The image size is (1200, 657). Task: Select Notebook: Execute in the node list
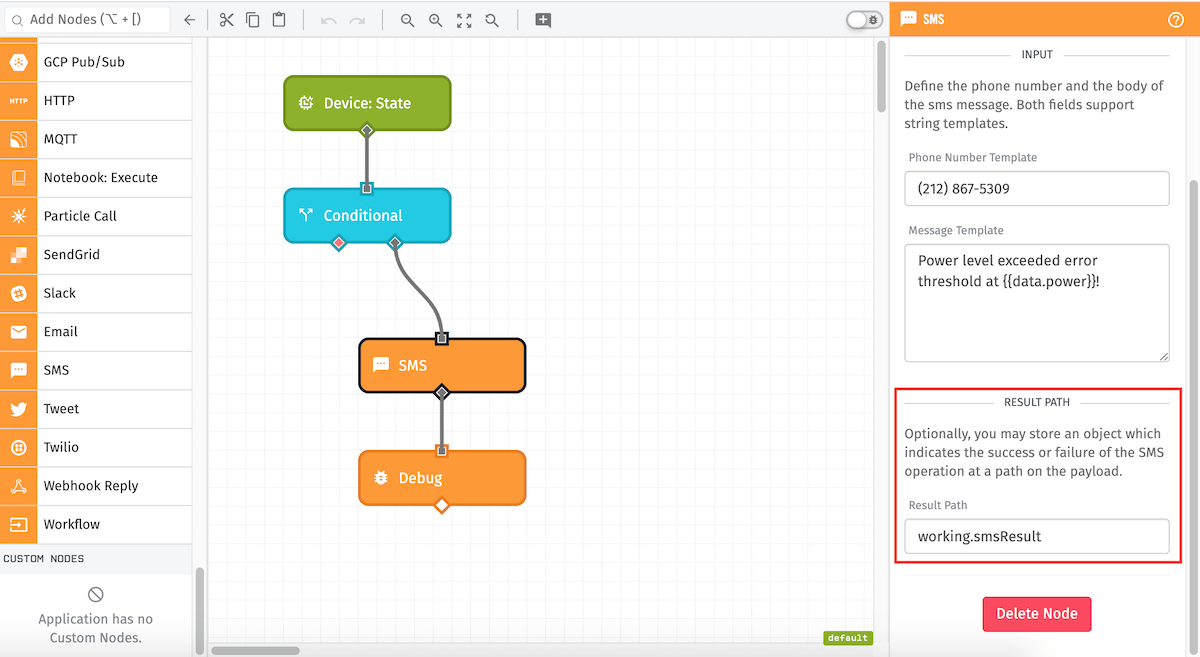[x=96, y=178]
